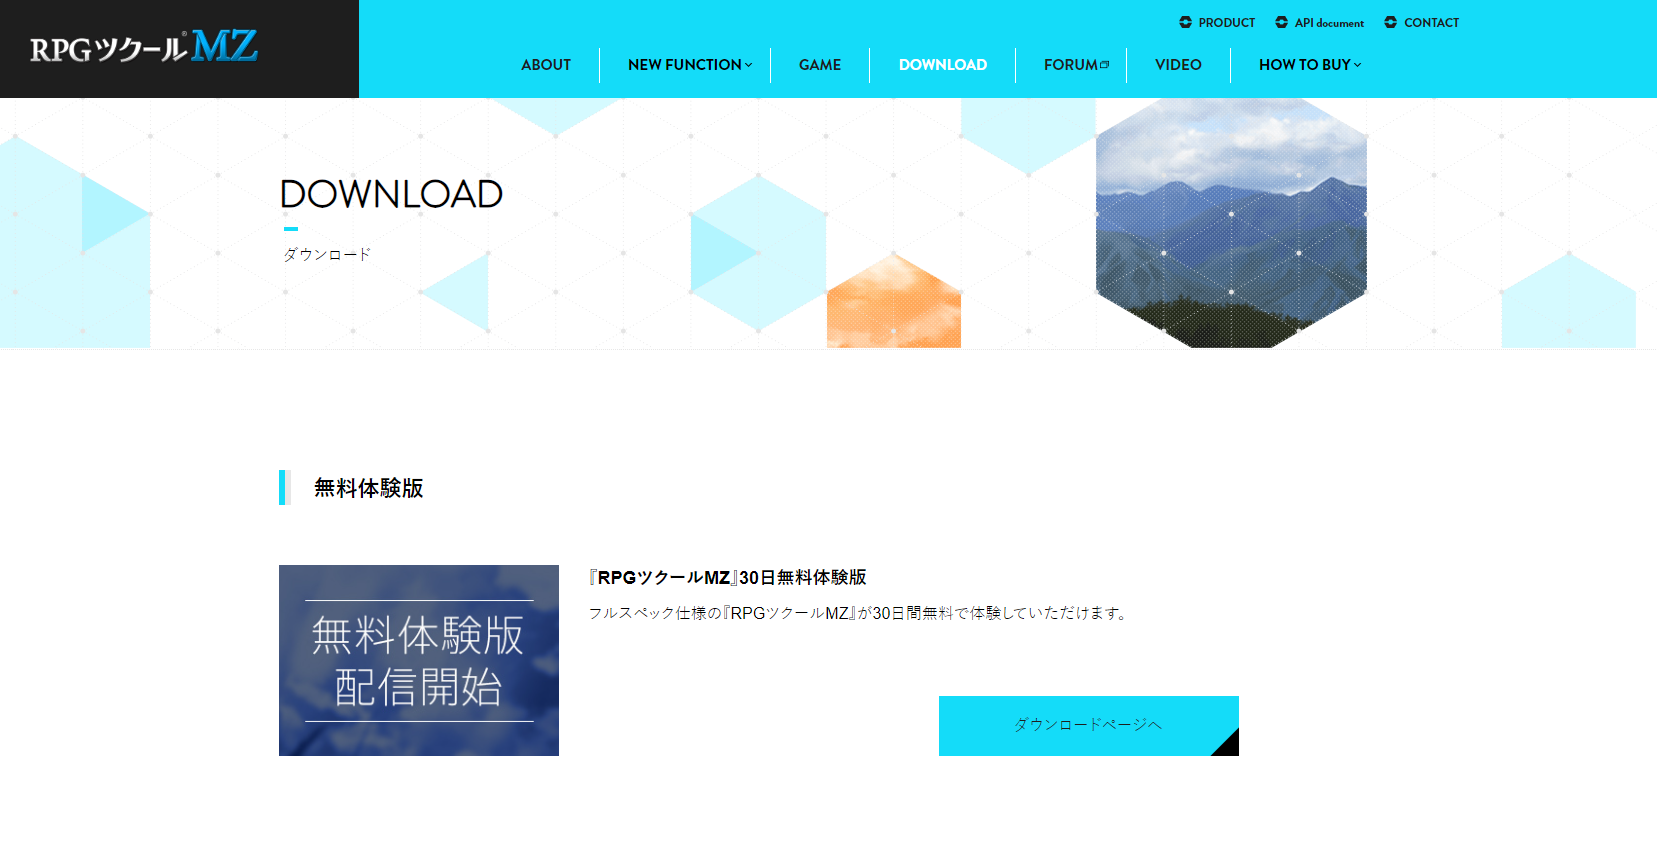1657x855 pixels.
Task: Select the DOWNLOAD nav item
Action: [943, 65]
